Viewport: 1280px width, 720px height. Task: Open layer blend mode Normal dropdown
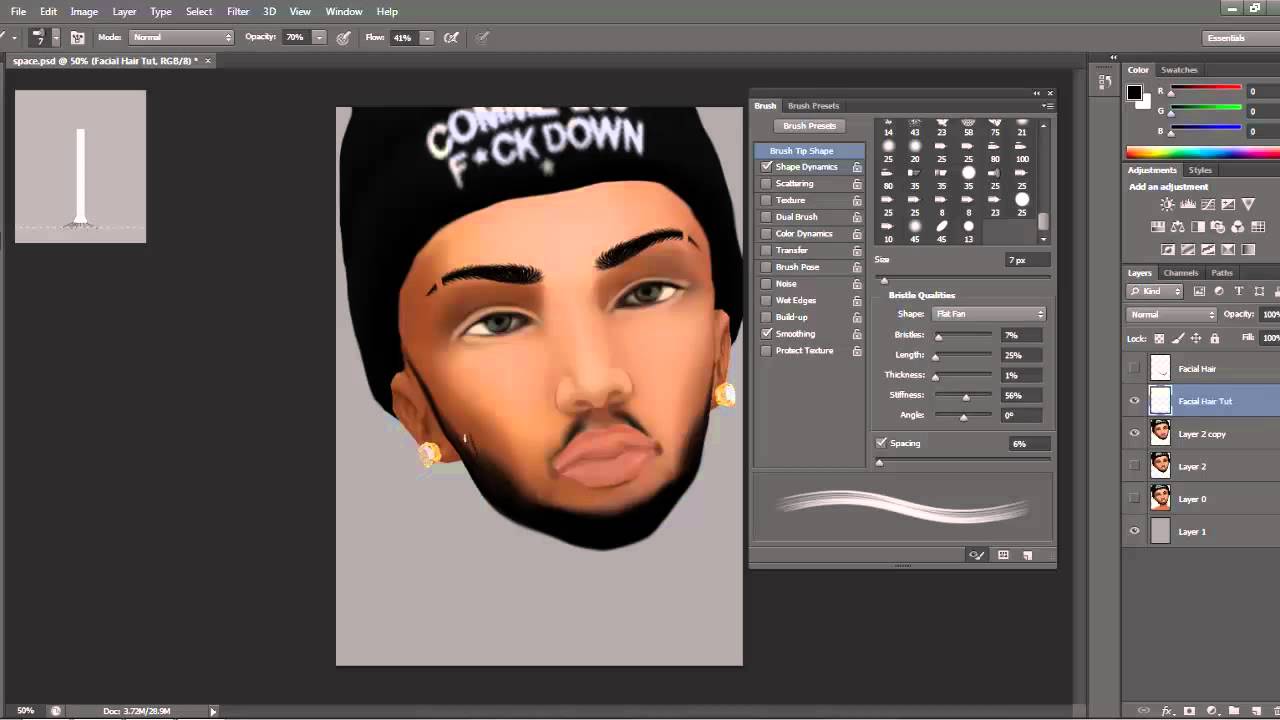(1171, 315)
